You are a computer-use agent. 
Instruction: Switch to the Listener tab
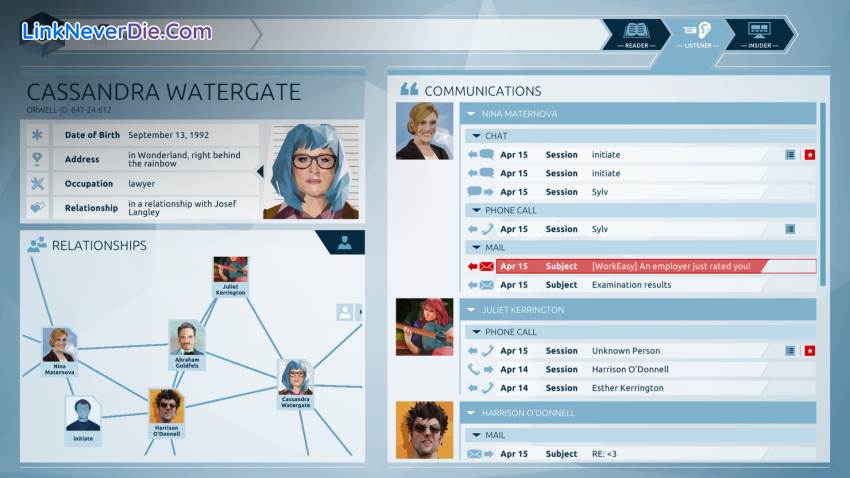coord(698,35)
